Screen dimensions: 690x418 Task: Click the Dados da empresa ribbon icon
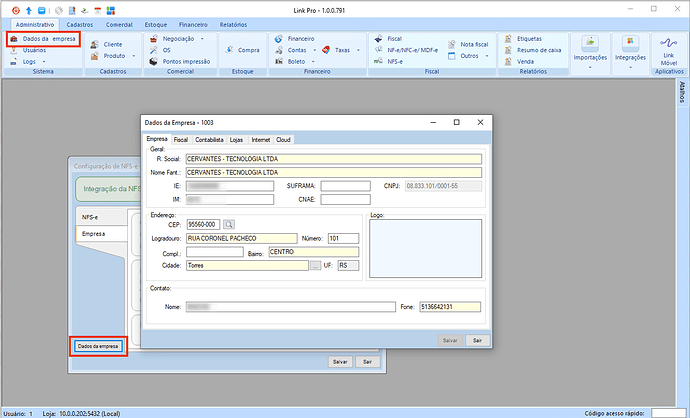point(14,38)
